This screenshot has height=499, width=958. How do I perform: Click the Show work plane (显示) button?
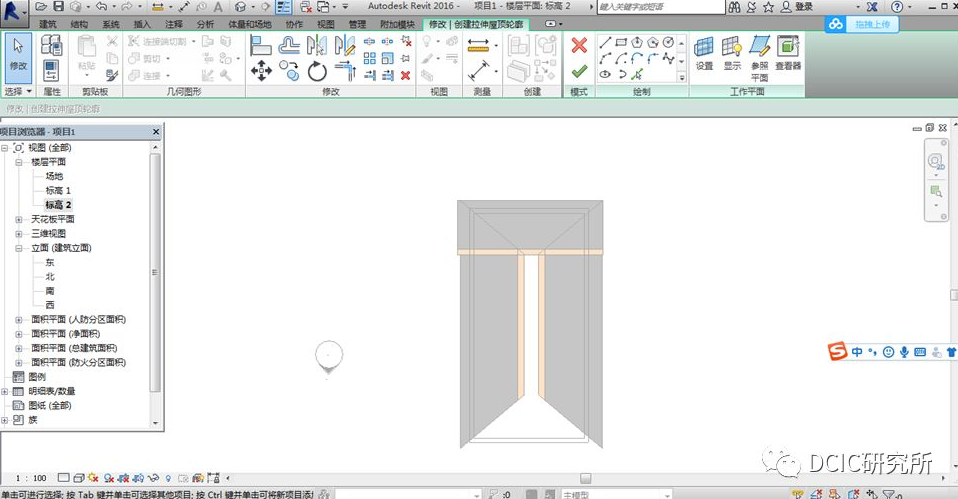[731, 54]
